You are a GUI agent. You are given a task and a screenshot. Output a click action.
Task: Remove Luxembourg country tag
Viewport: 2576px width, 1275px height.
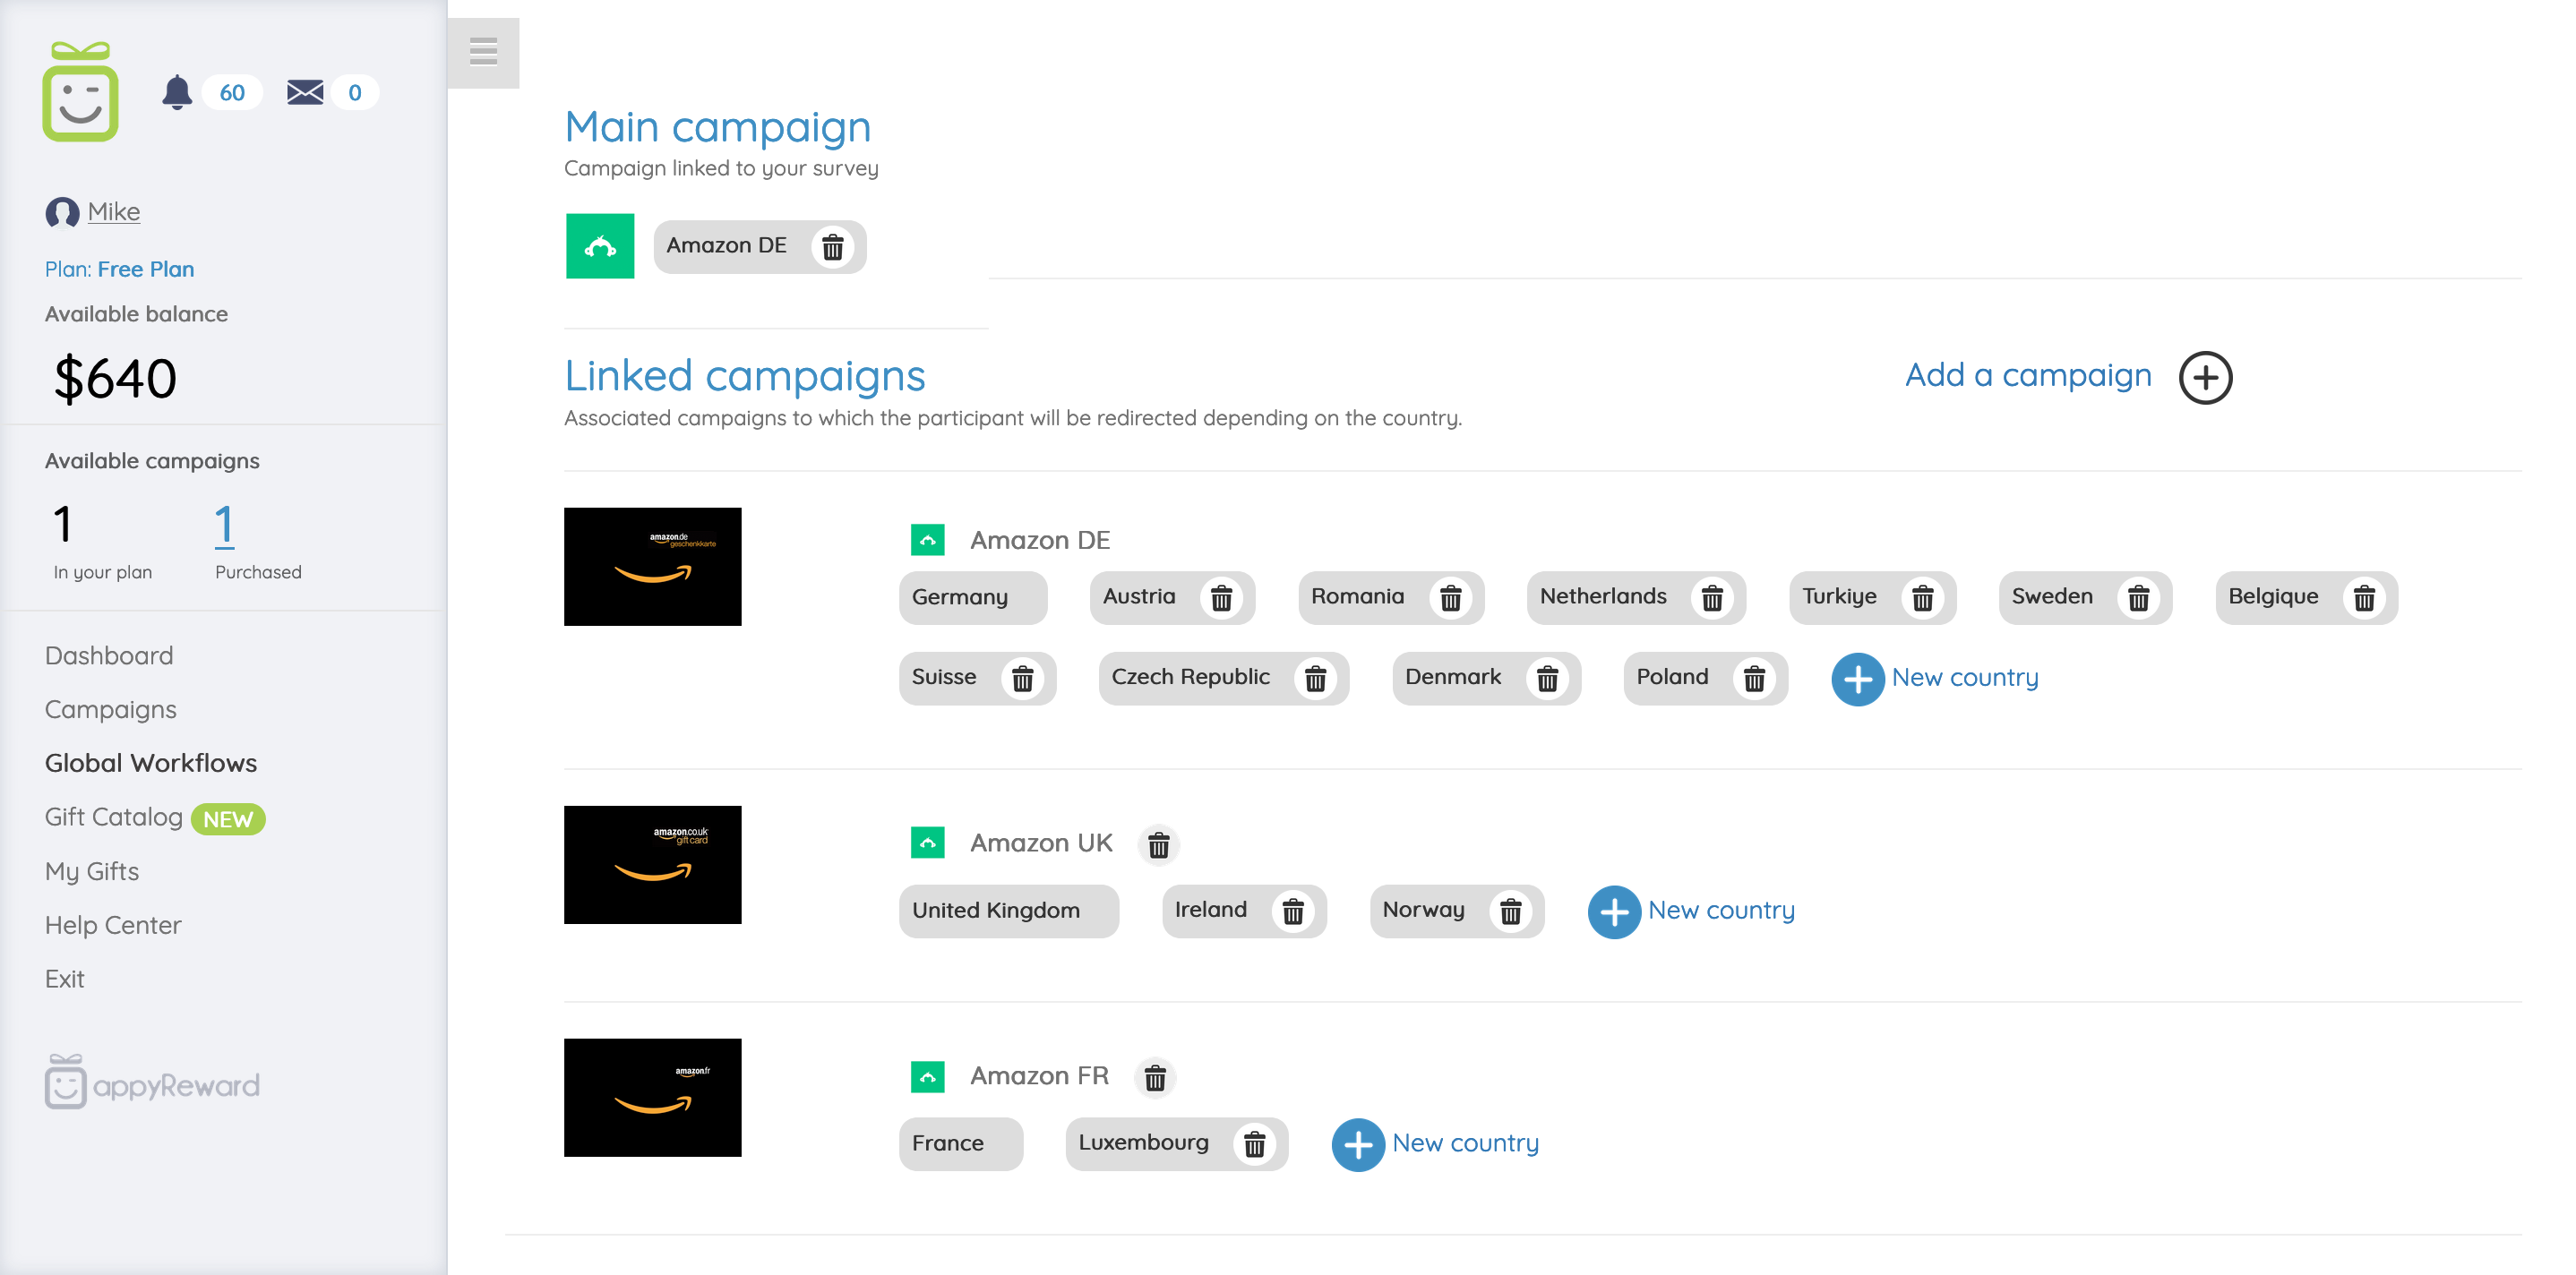click(1254, 1144)
